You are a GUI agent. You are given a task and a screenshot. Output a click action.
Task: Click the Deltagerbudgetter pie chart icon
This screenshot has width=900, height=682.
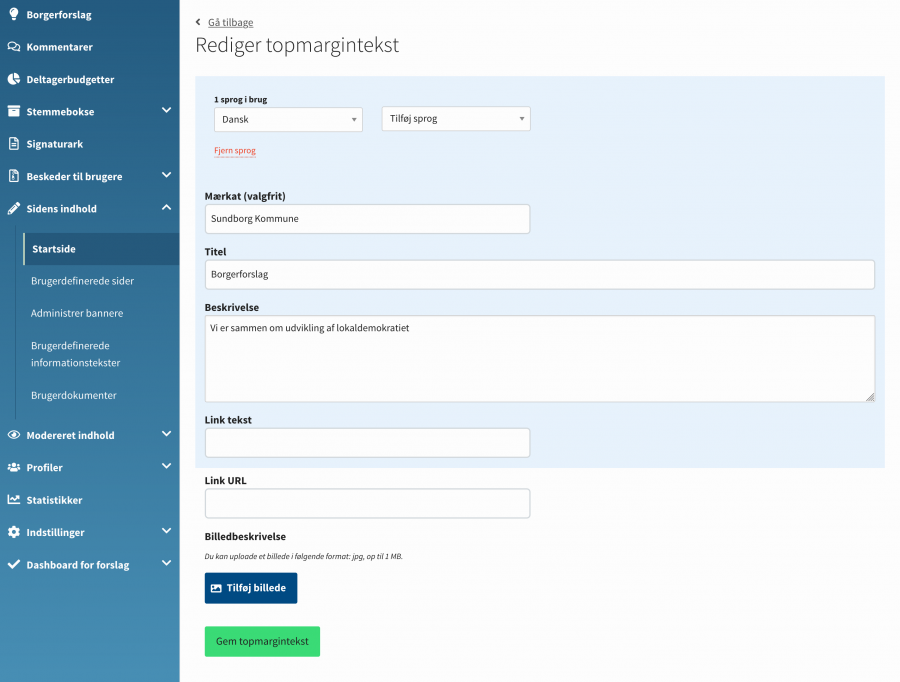(x=13, y=79)
